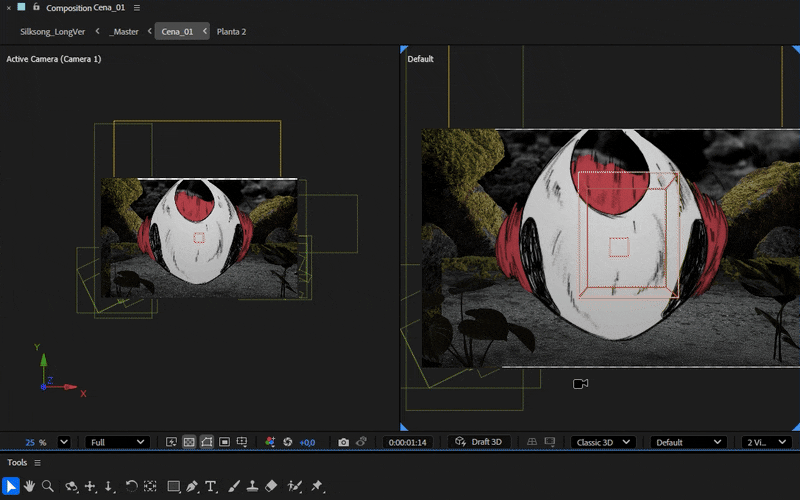
Task: Click the Default view label
Action: tap(420, 59)
